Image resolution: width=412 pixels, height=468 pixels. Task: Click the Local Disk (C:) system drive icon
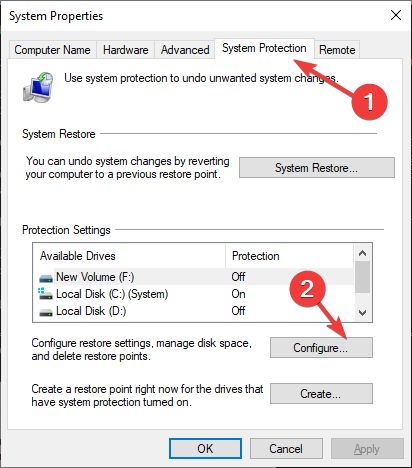click(x=45, y=294)
